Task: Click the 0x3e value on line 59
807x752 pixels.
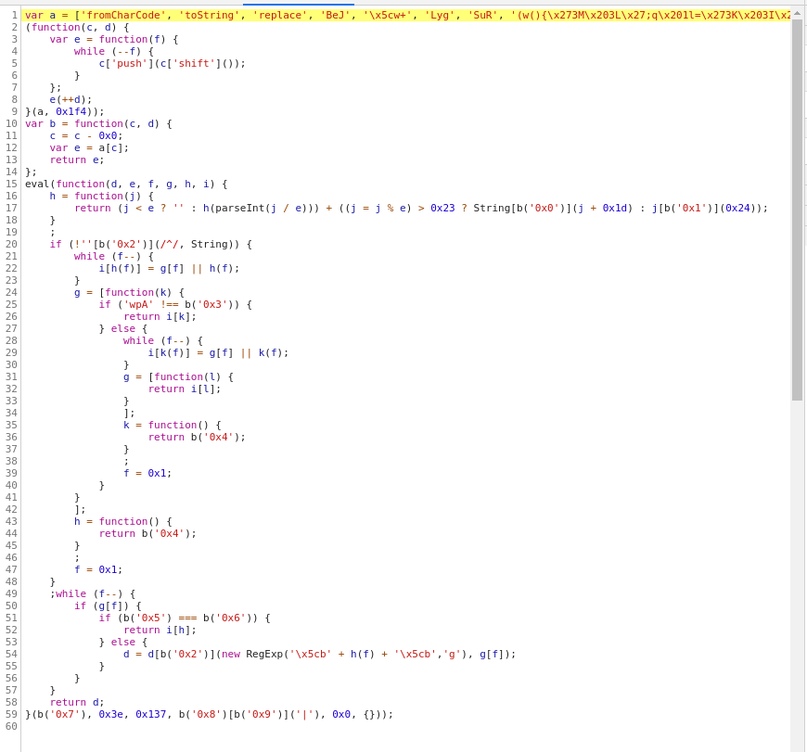Action: pyautogui.click(x=111, y=714)
